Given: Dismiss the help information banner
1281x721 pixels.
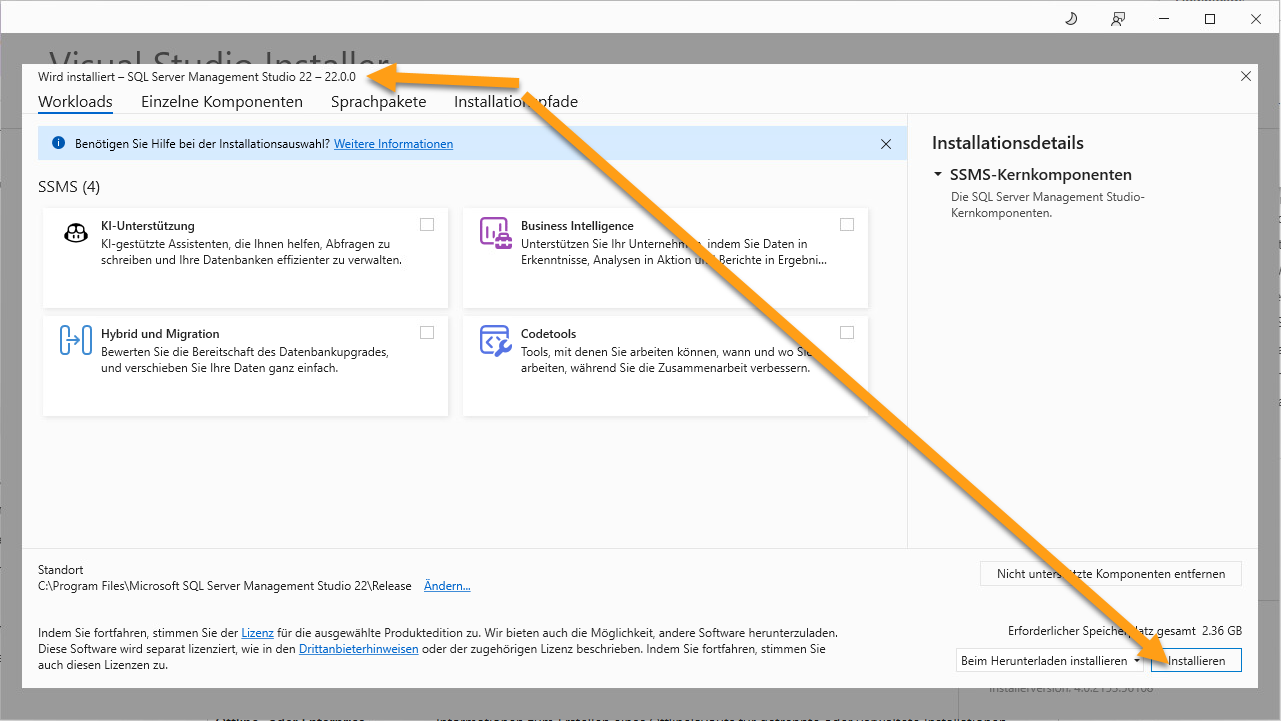Looking at the screenshot, I should 885,144.
